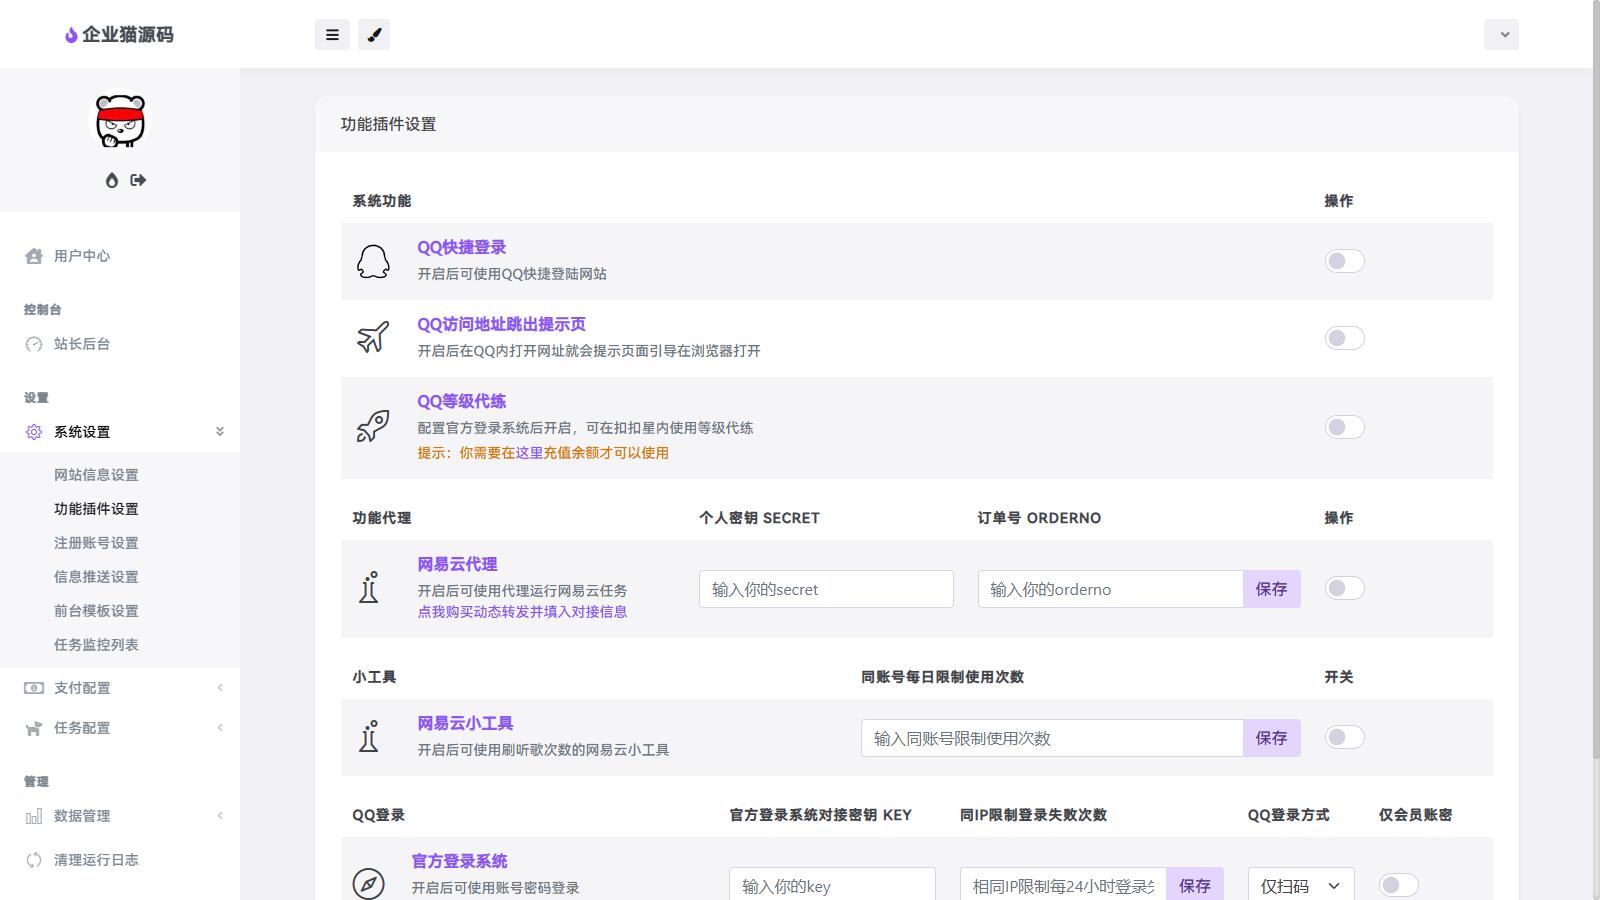Viewport: 1600px width, 900px height.
Task: Click the flame icon under avatar
Action: [x=112, y=180]
